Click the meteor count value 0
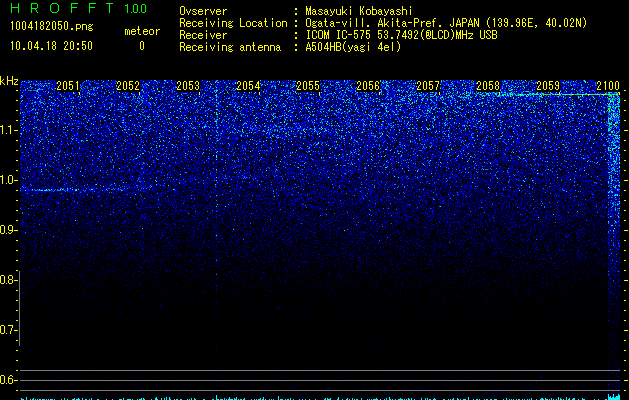629x400 pixels. [142, 46]
